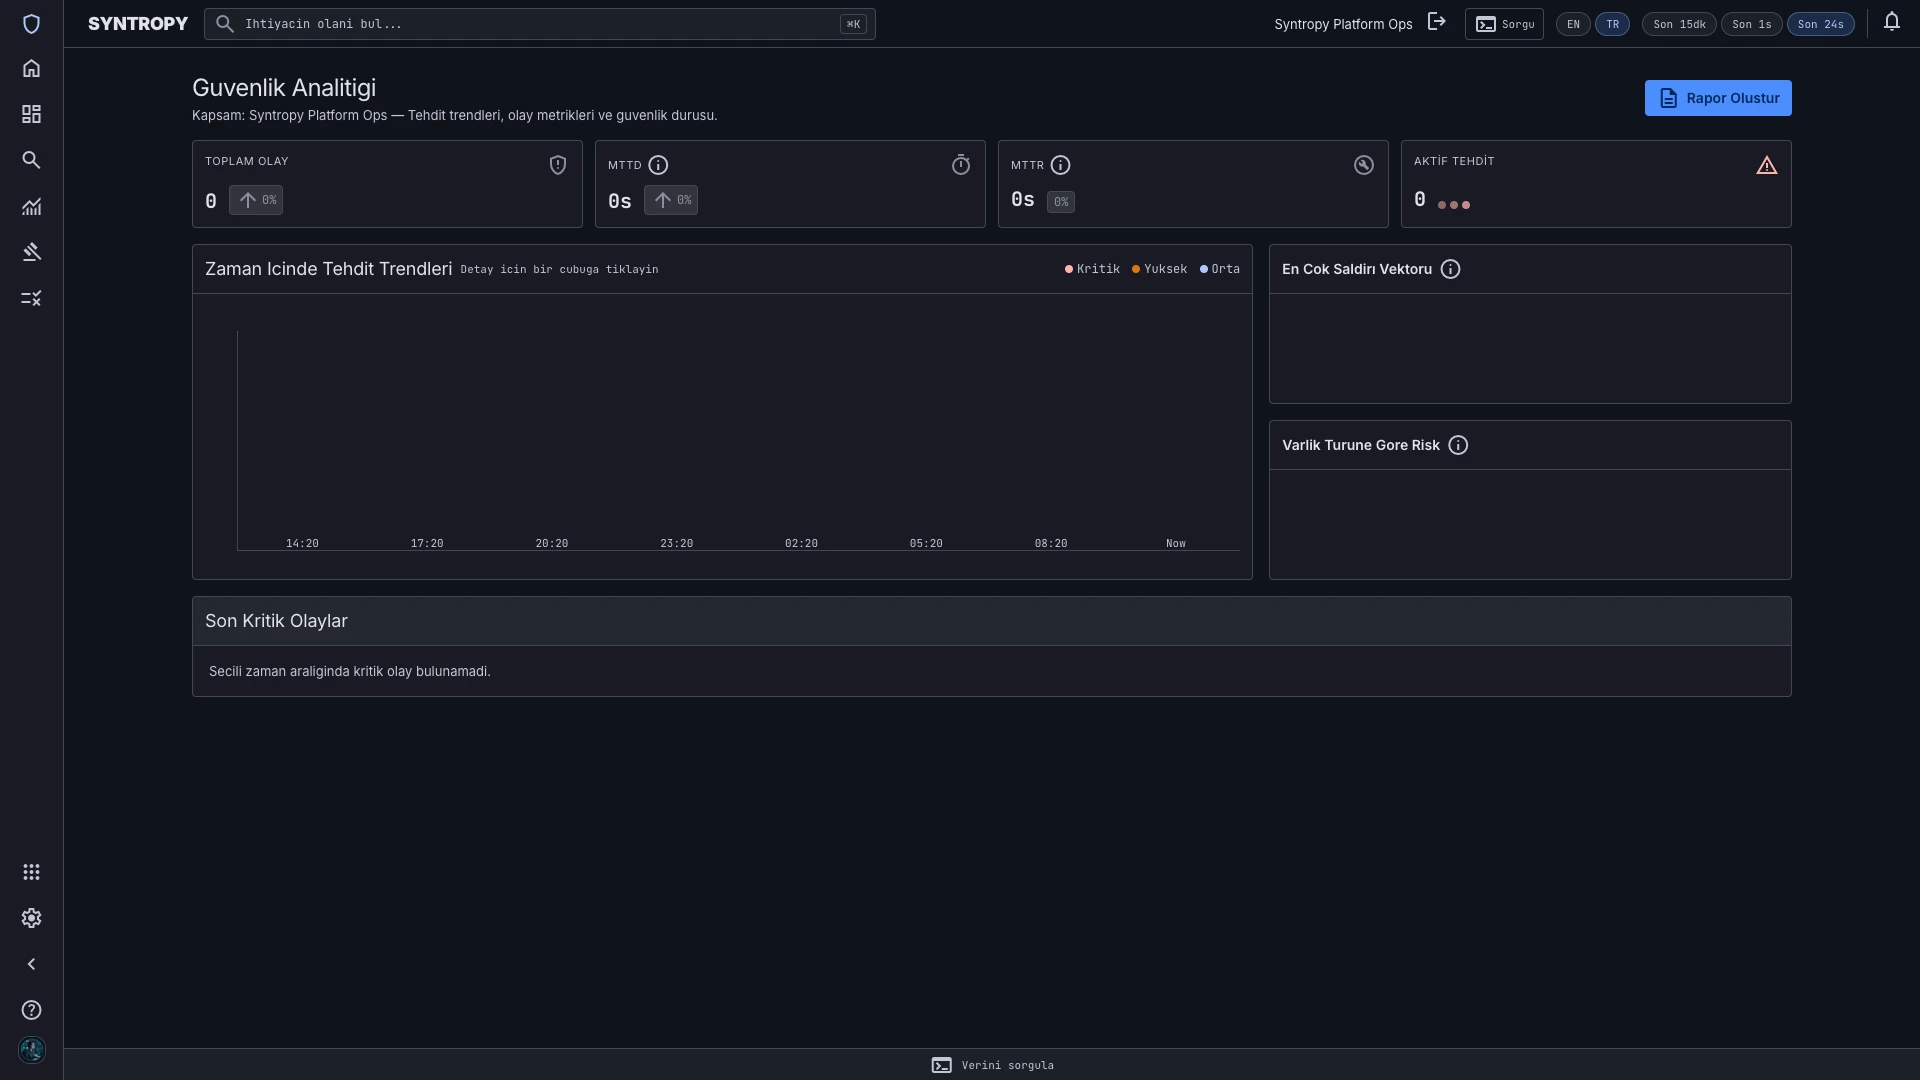Click the MTTR 0% badge
This screenshot has height=1080, width=1920.
[1061, 202]
